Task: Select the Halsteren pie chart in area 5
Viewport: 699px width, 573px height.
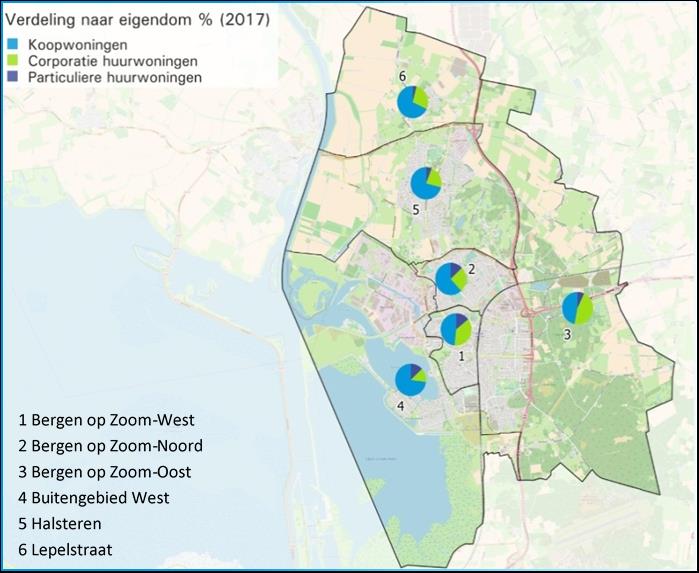Action: 427,183
